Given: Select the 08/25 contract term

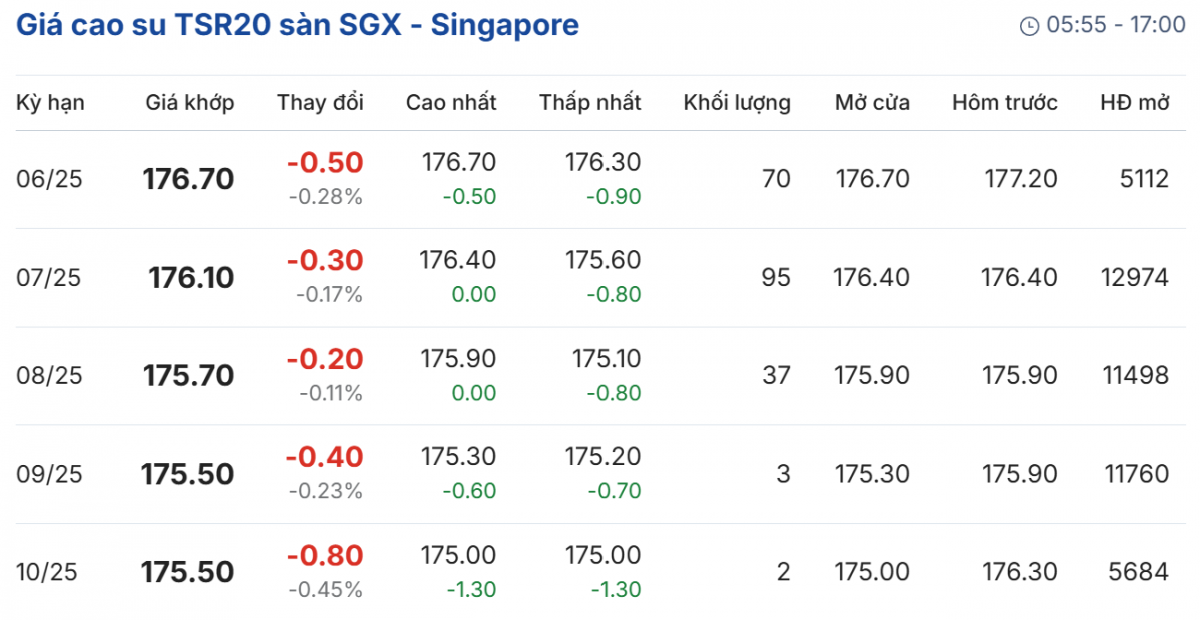Looking at the screenshot, I should tap(50, 375).
